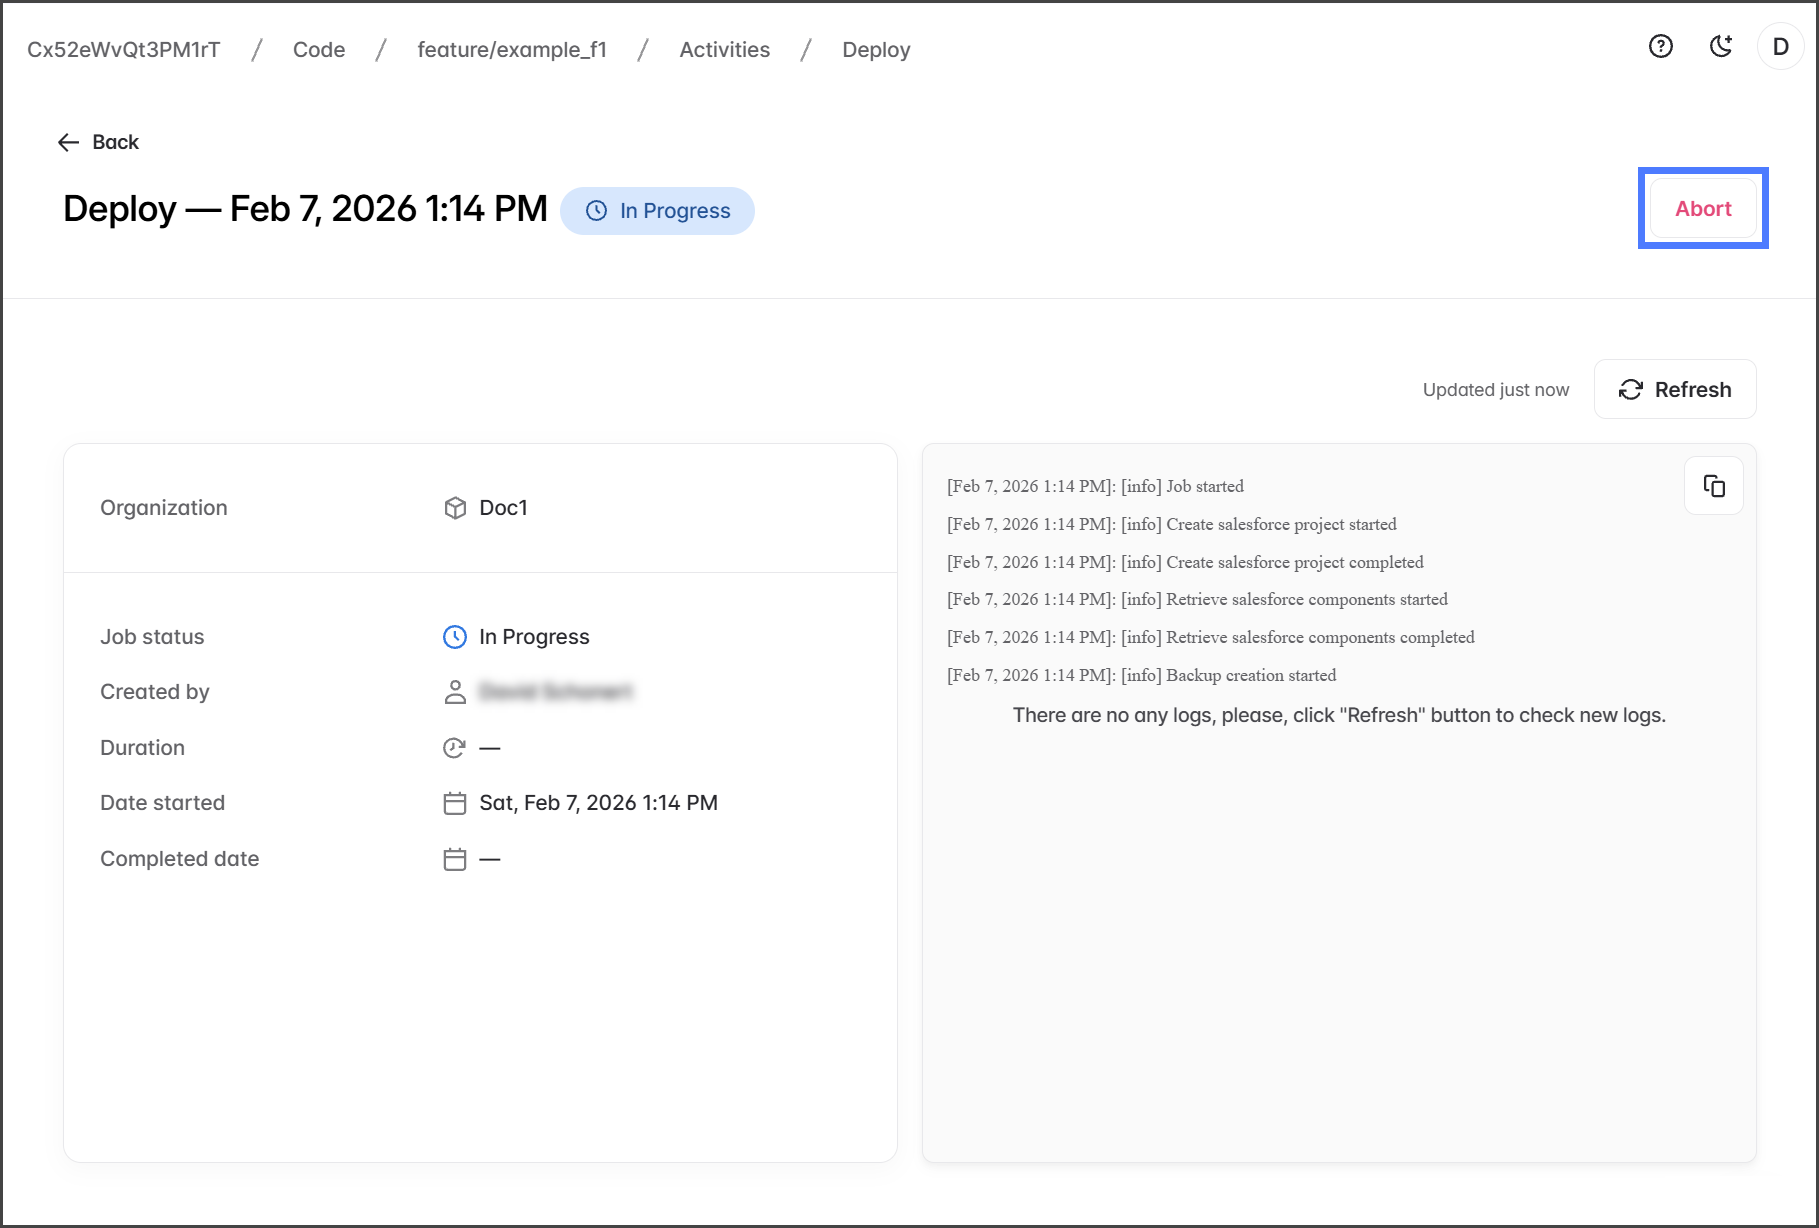
Task: Click the Completed date calendar icon
Action: click(x=455, y=859)
